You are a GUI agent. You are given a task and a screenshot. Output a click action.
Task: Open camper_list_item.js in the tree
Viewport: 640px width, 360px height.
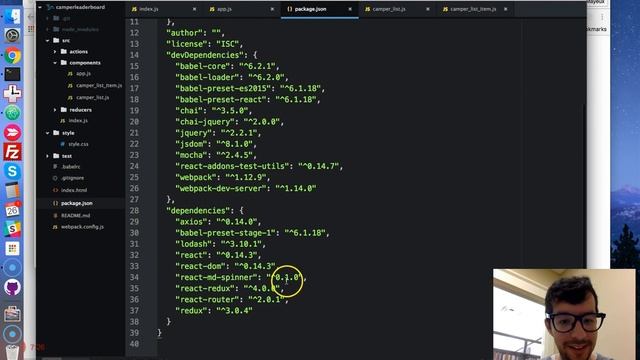[x=99, y=86]
